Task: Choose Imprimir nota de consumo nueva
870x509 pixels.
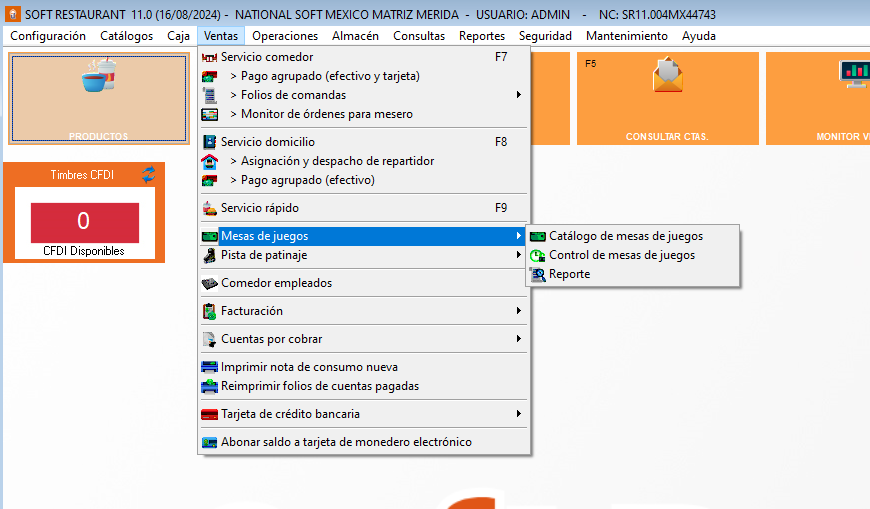Action: point(364,367)
